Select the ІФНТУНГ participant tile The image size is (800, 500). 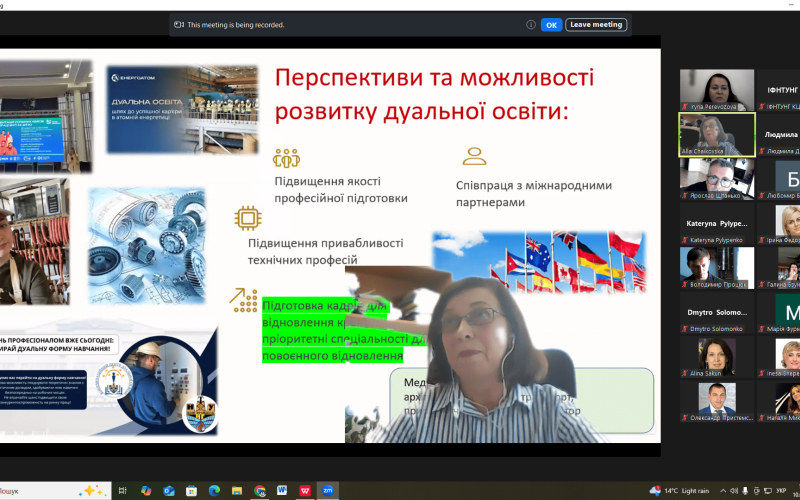(x=779, y=90)
